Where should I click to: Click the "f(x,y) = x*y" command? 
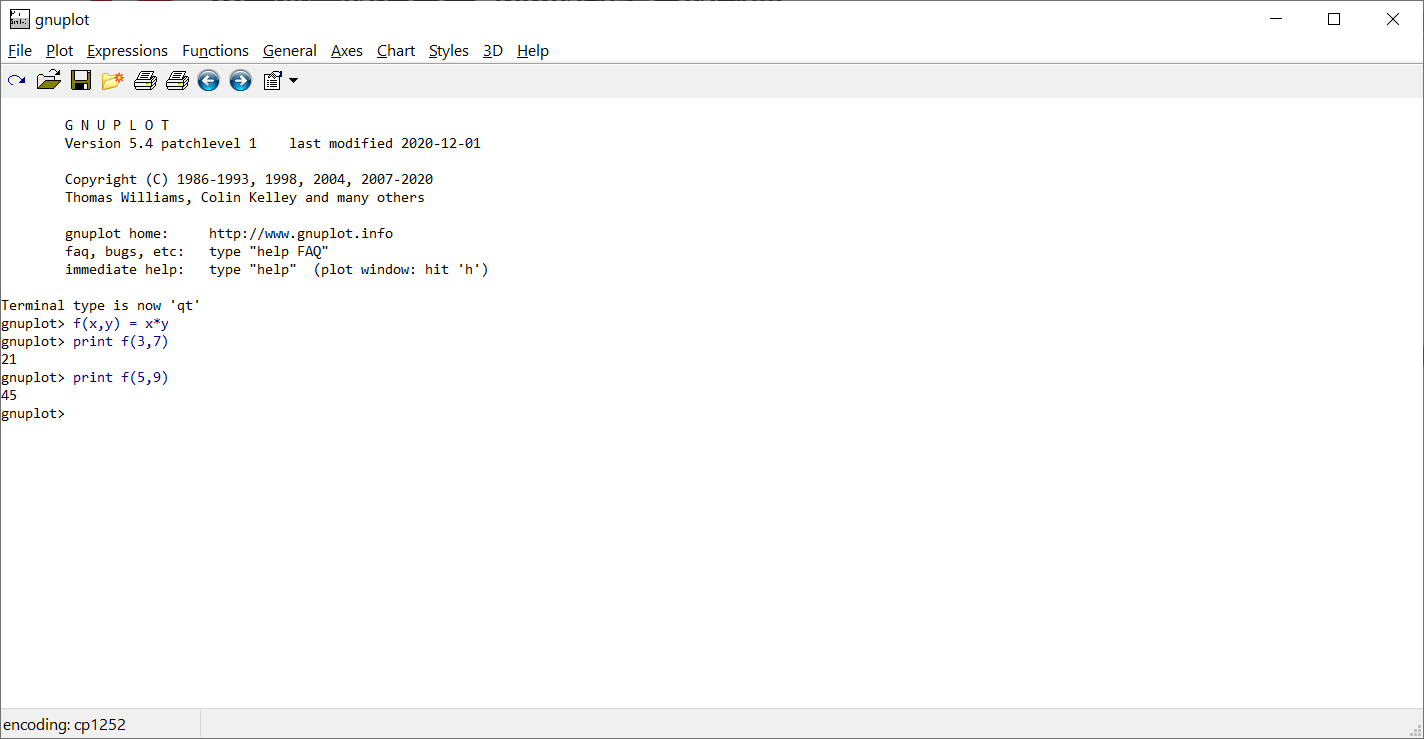coord(121,323)
